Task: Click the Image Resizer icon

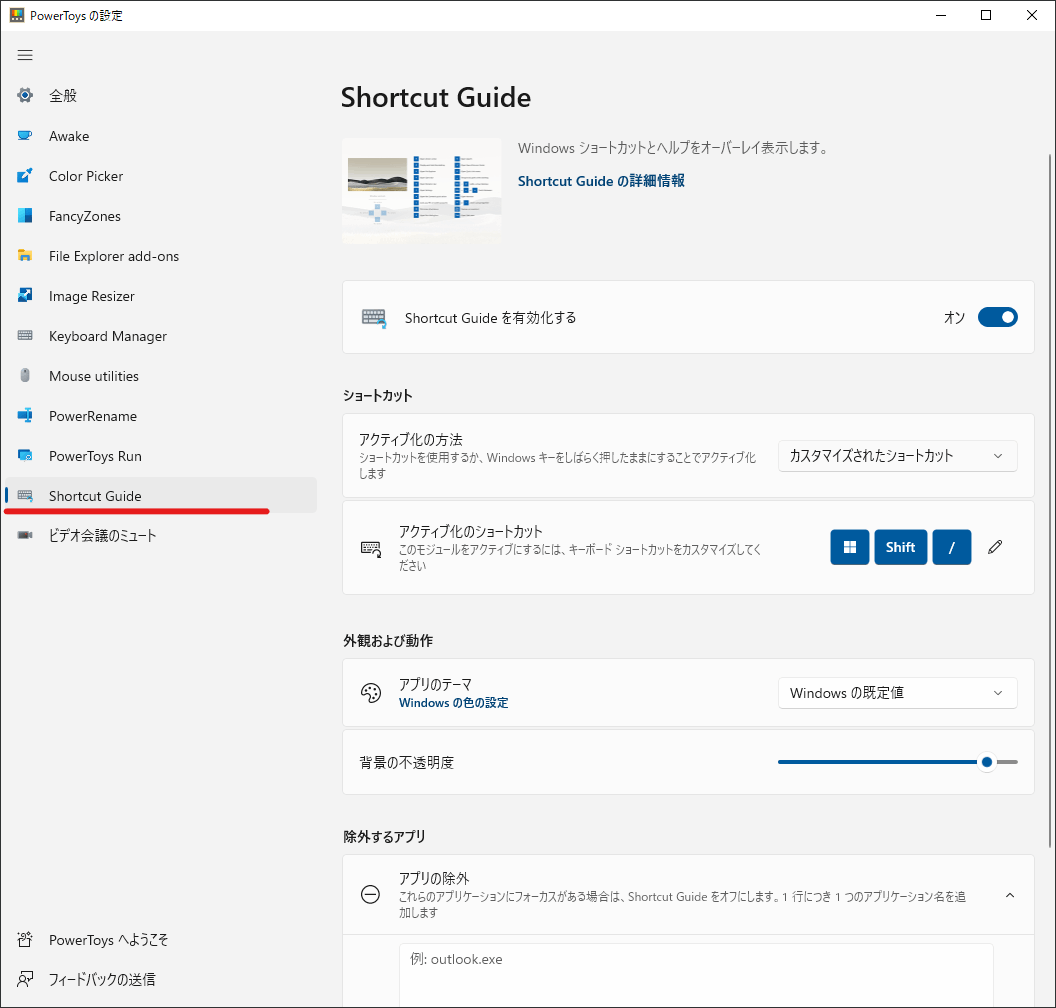Action: coord(25,296)
